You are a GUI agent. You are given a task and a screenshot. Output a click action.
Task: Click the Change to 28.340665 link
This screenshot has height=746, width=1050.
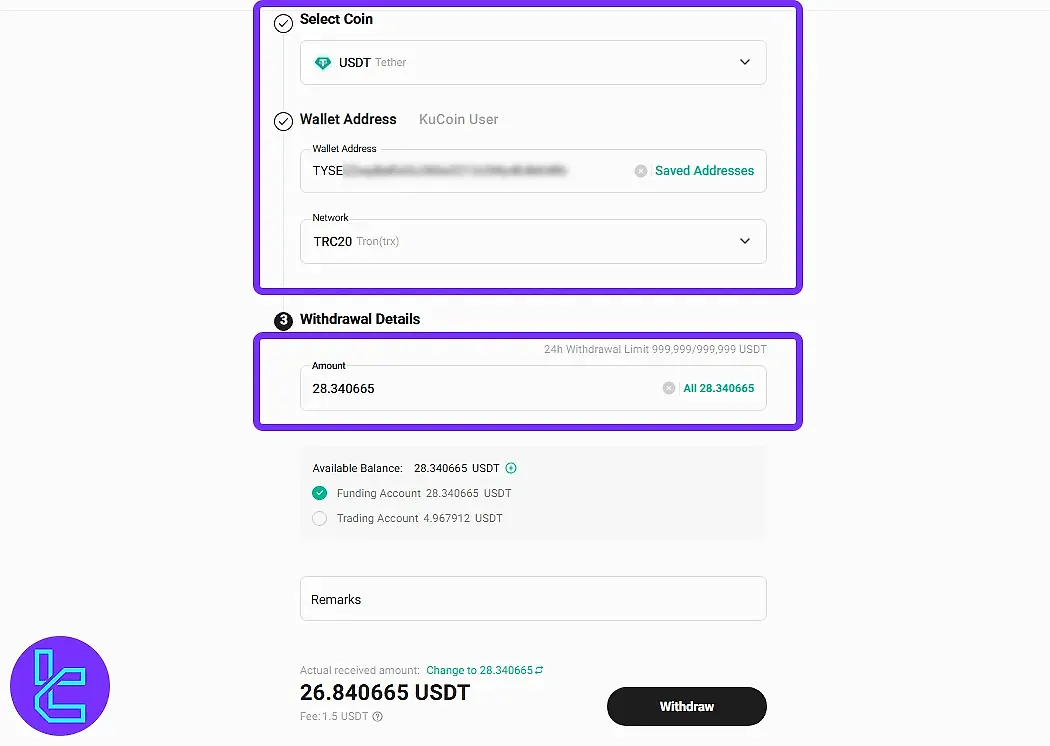(x=480, y=670)
